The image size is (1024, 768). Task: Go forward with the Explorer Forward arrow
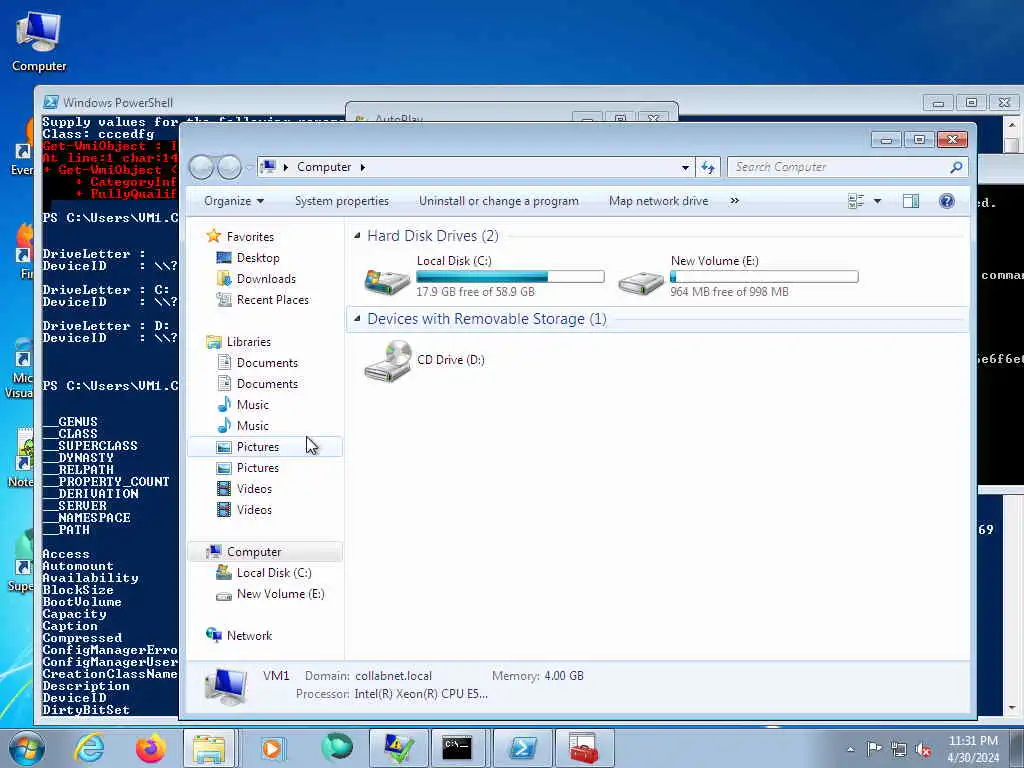229,168
